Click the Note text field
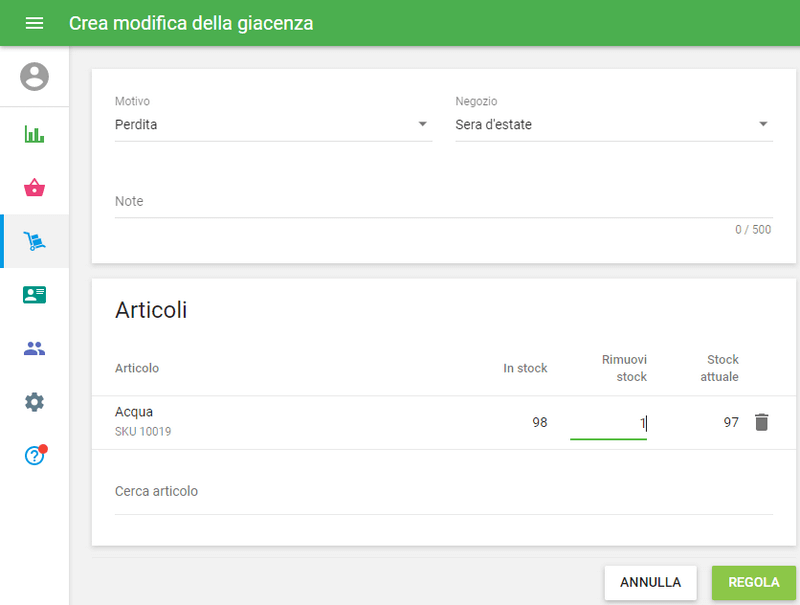 tap(443, 202)
